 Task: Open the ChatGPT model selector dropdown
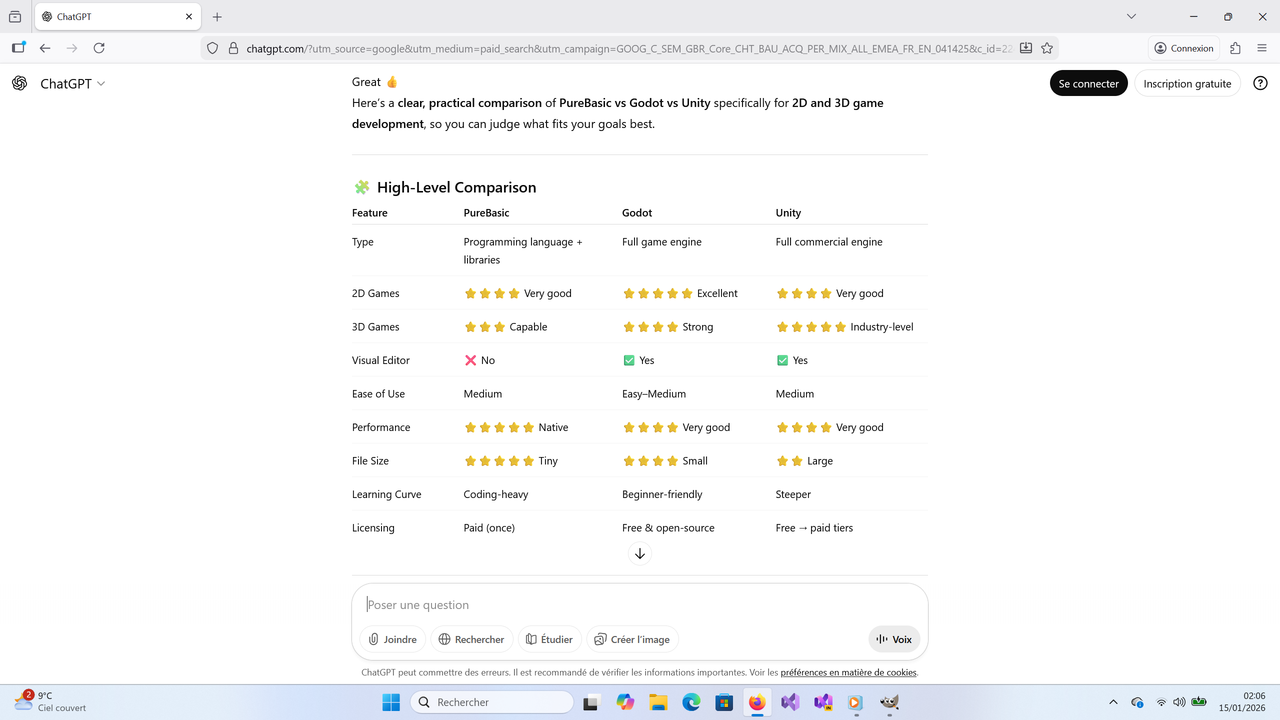pos(73,84)
